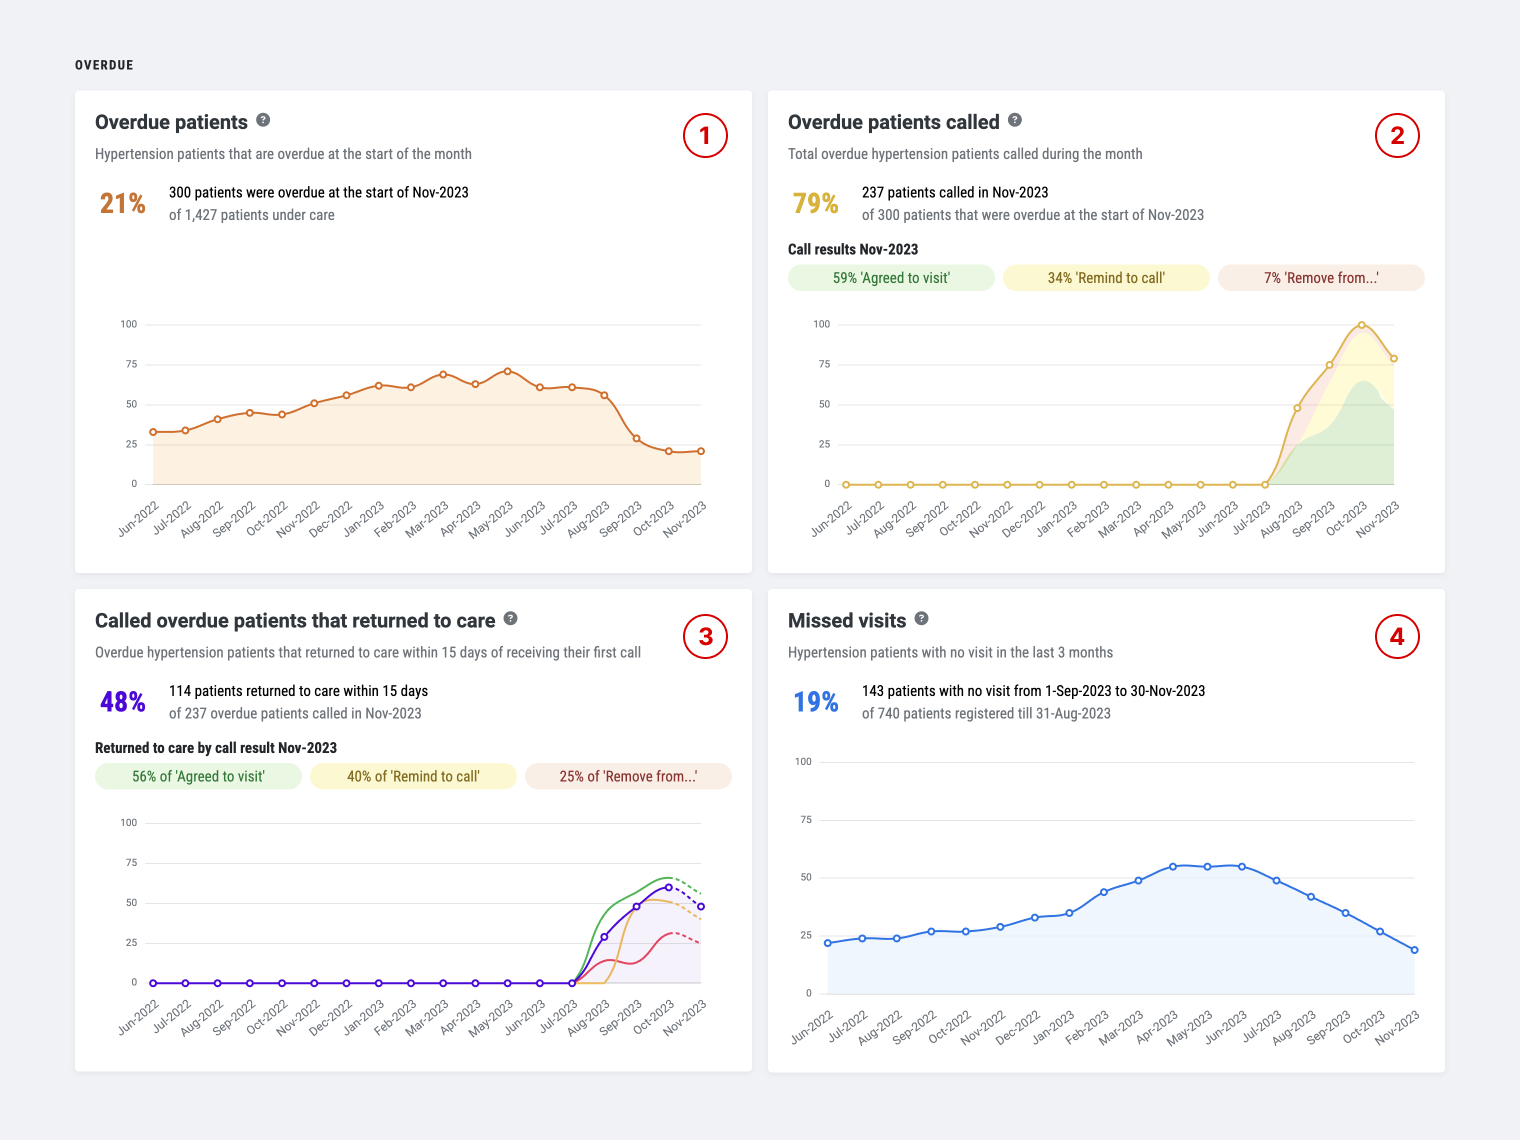
Task: Click Jun-2022 data point on Missed visits chart
Action: click(828, 943)
